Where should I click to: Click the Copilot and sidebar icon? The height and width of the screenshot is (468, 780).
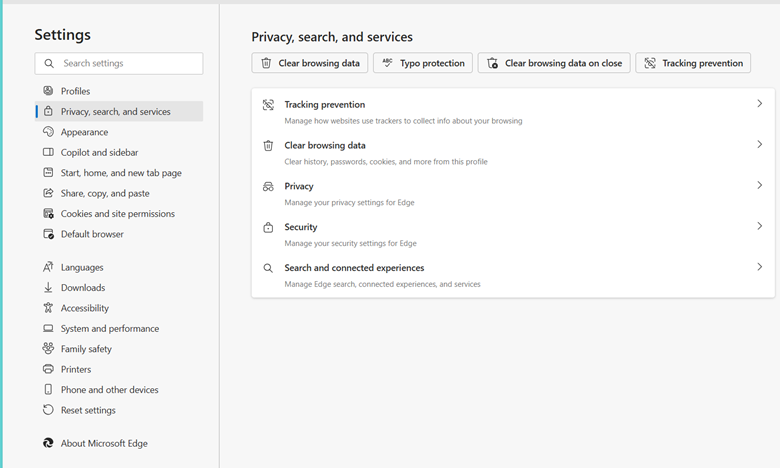[48, 152]
